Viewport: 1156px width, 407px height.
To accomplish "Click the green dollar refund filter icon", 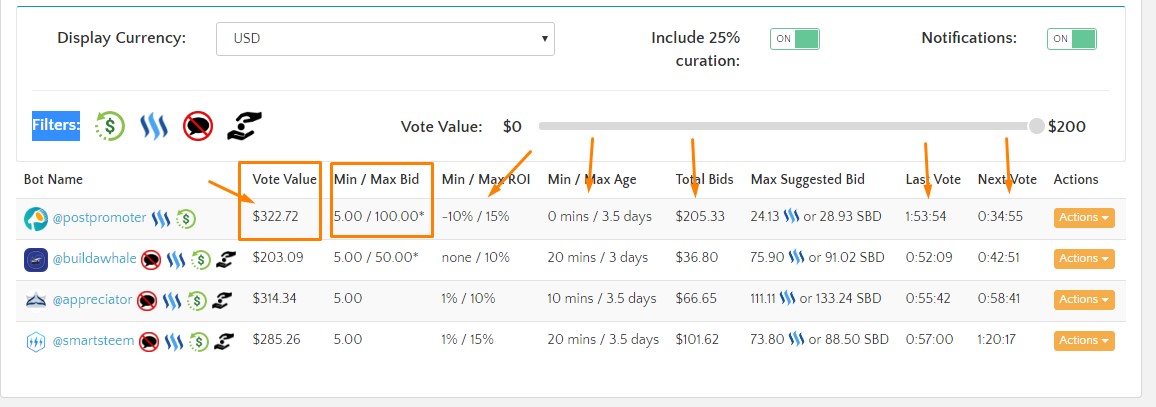I will [110, 126].
